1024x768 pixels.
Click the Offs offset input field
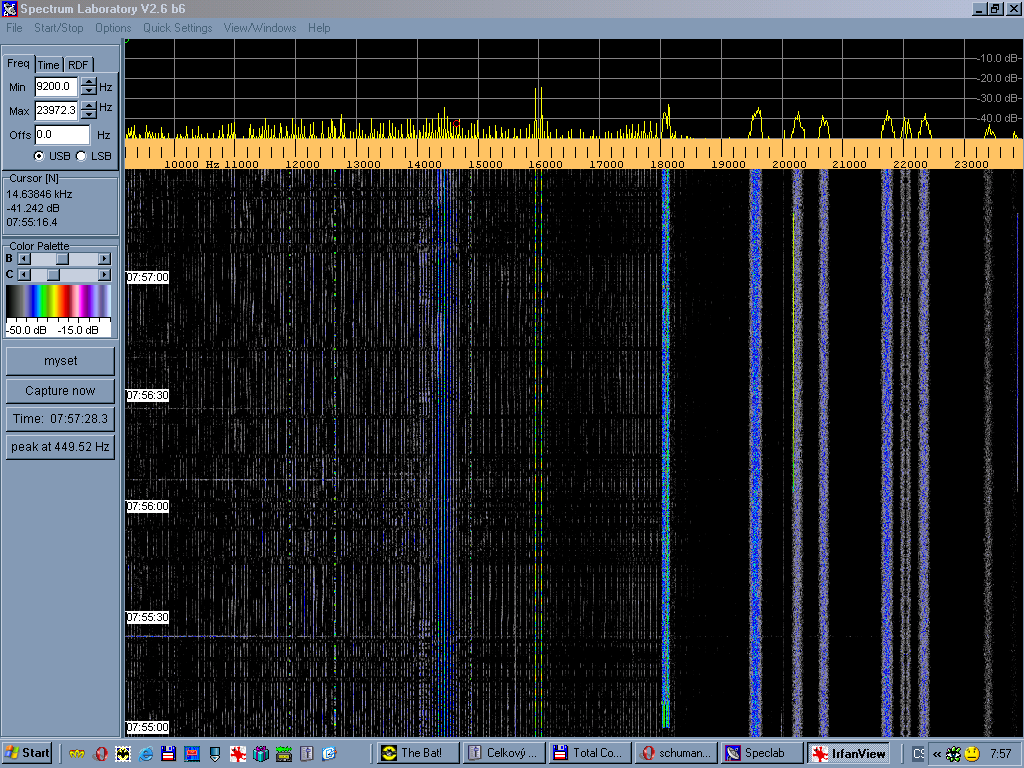(62, 135)
